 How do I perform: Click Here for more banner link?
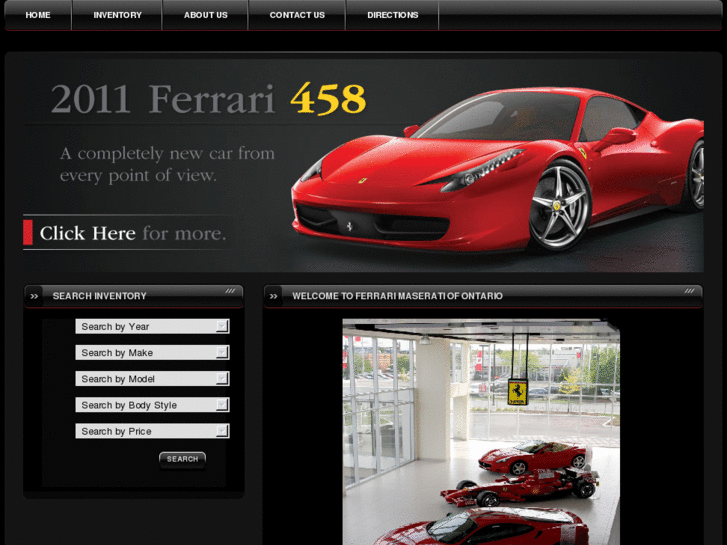pos(126,233)
